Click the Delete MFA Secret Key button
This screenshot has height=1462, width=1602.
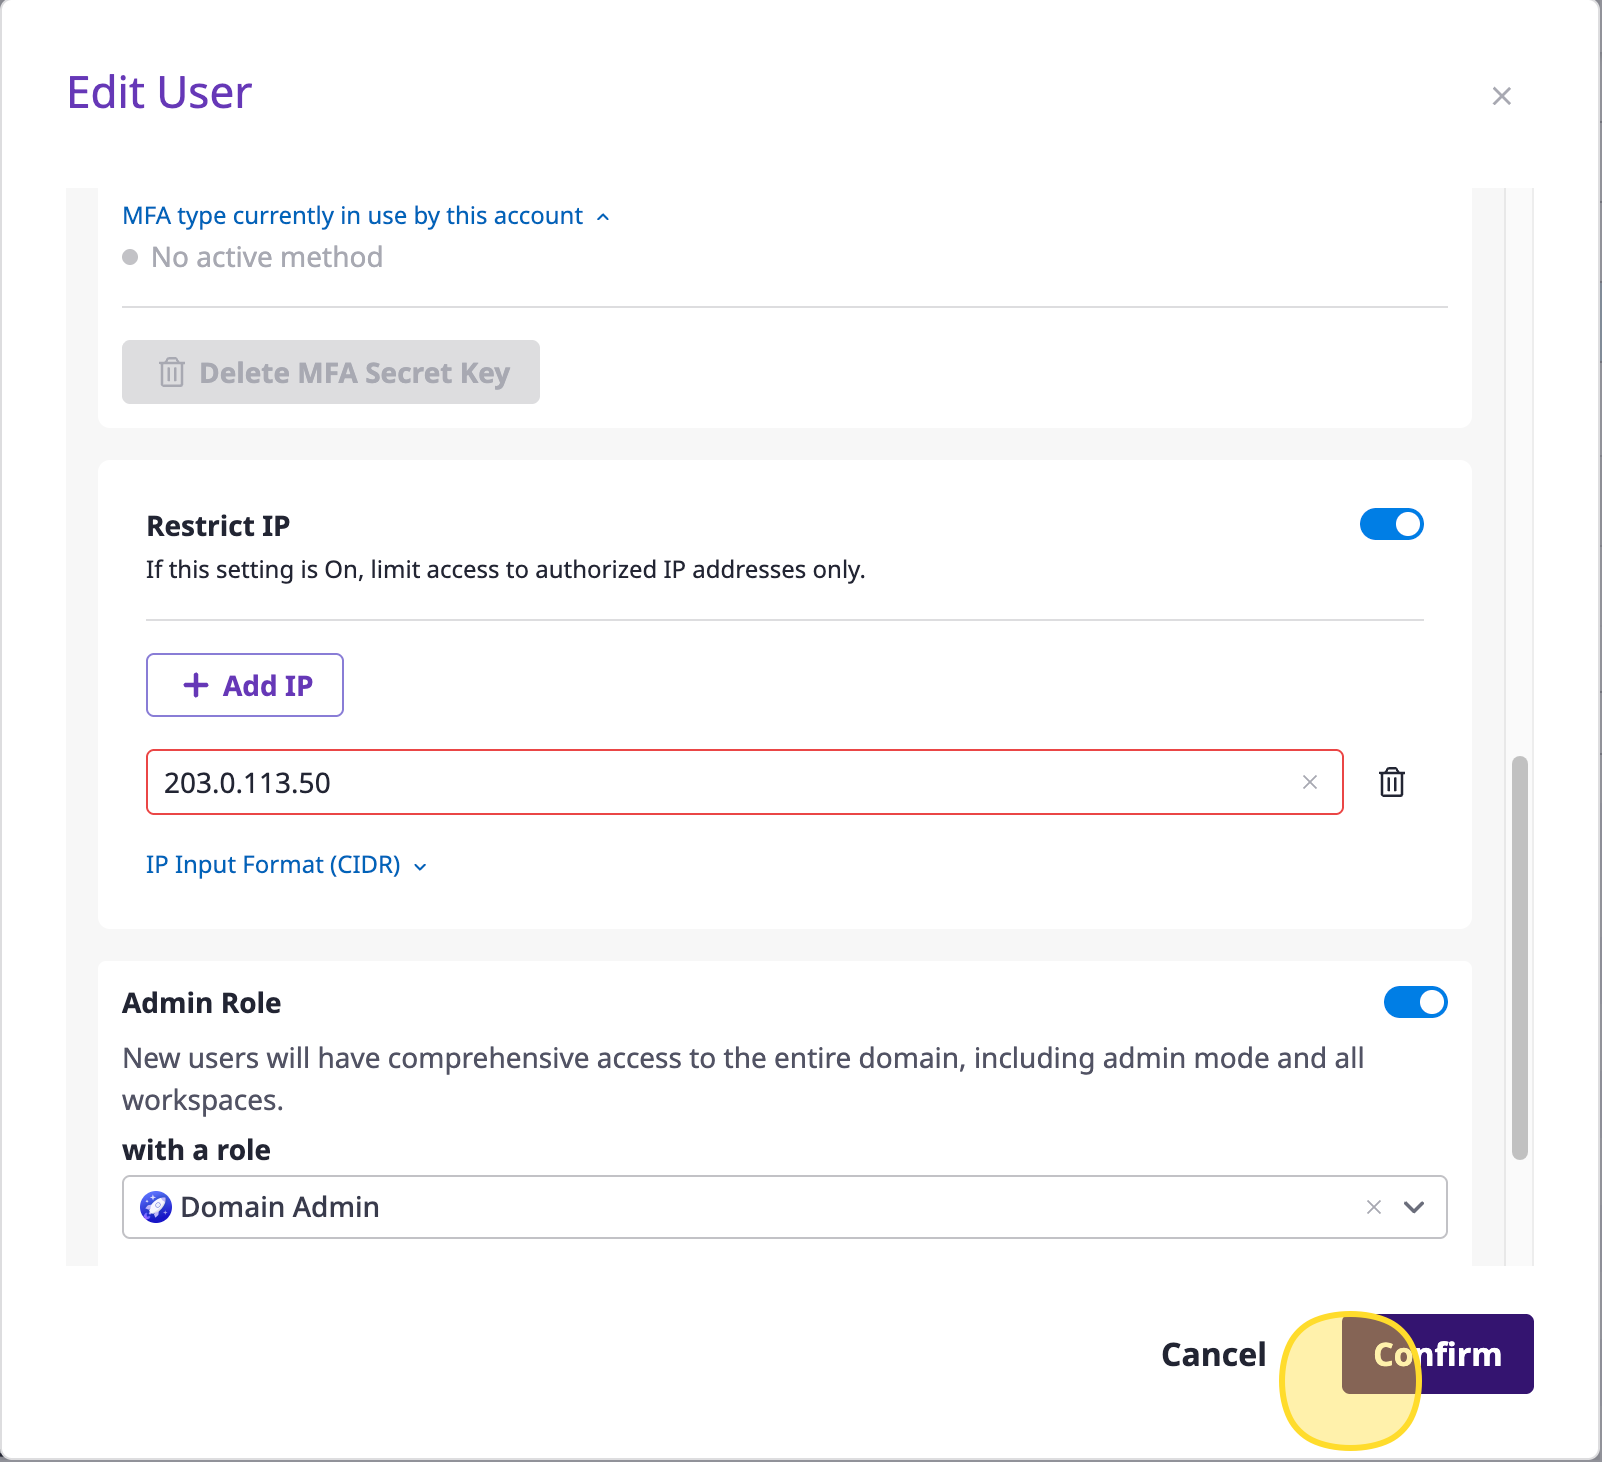point(331,372)
